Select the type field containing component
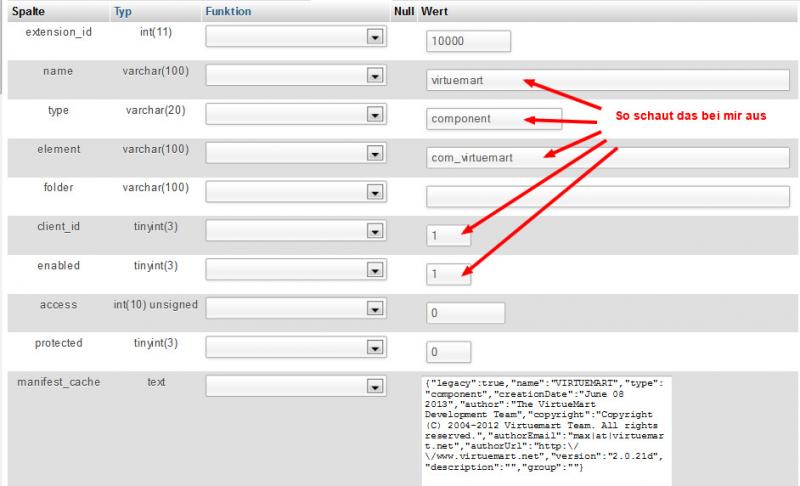Image resolution: width=800 pixels, height=486 pixels. (x=493, y=119)
